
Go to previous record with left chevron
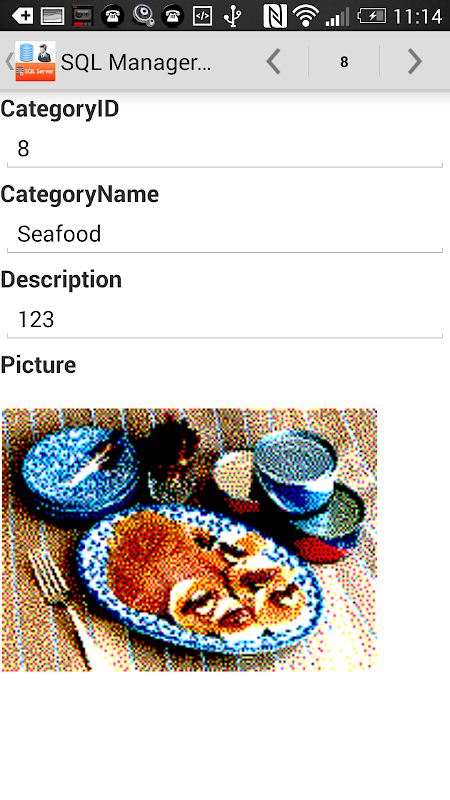[274, 62]
